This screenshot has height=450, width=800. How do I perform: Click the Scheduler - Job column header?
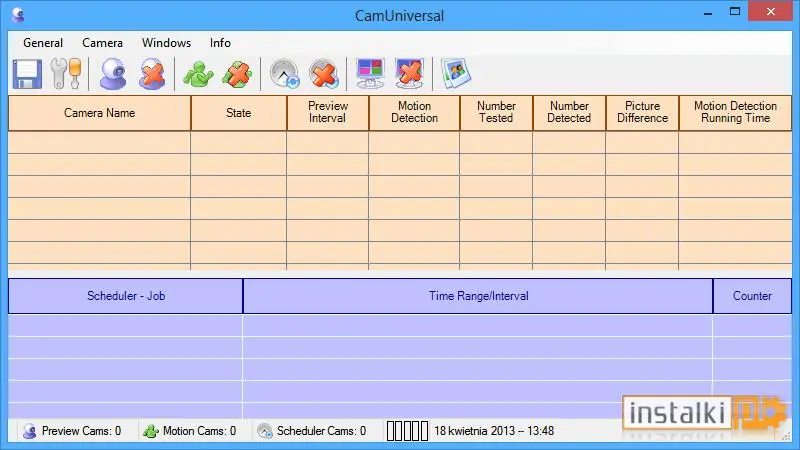(x=126, y=296)
